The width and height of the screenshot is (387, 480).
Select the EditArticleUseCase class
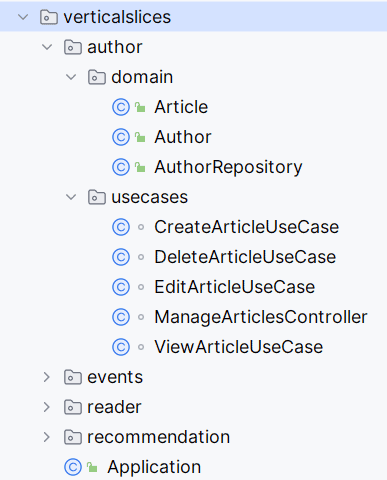(234, 287)
